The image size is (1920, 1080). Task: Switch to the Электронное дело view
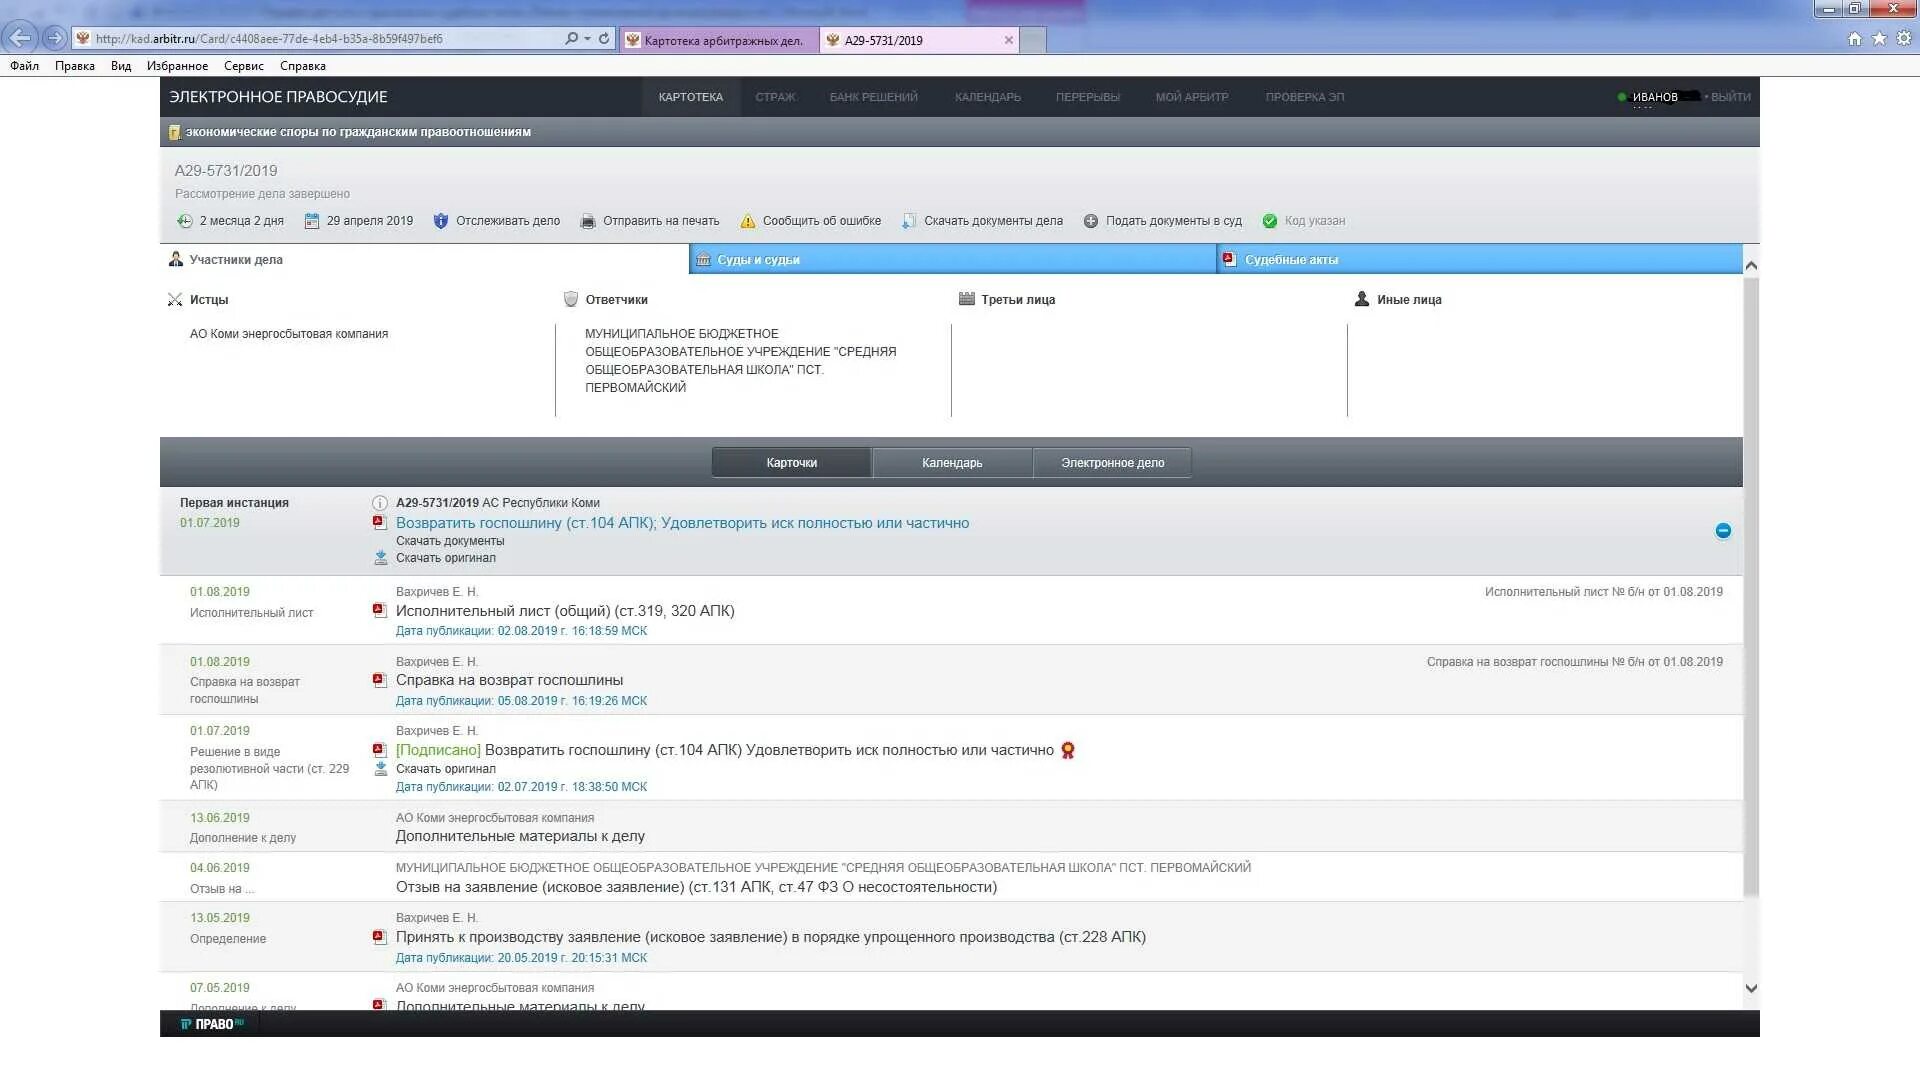(1112, 463)
